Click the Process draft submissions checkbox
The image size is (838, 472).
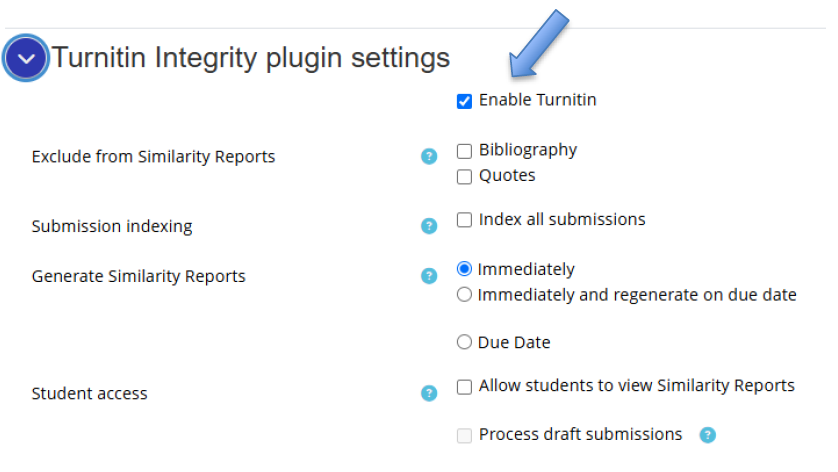tap(464, 436)
